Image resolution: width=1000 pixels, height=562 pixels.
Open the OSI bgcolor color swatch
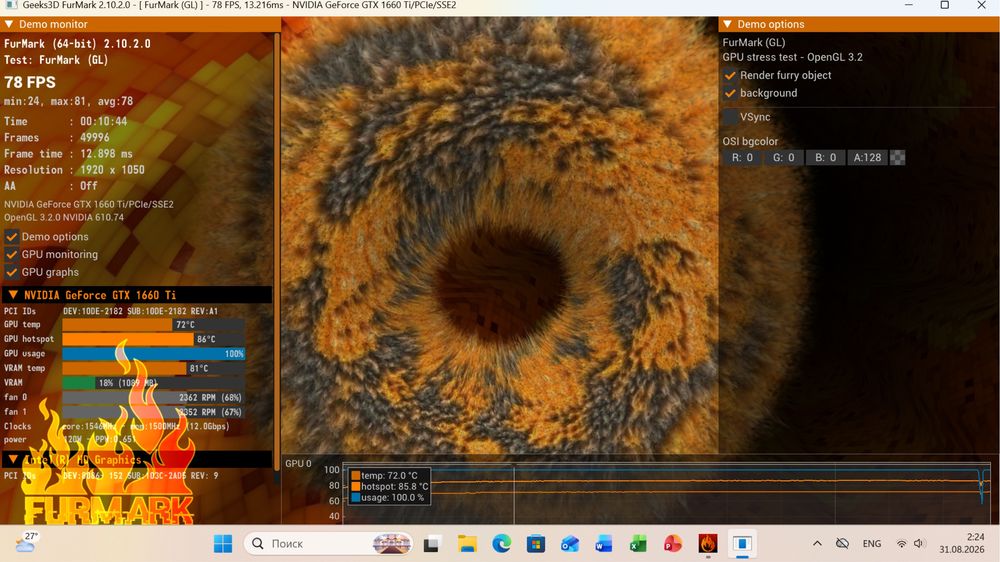897,158
